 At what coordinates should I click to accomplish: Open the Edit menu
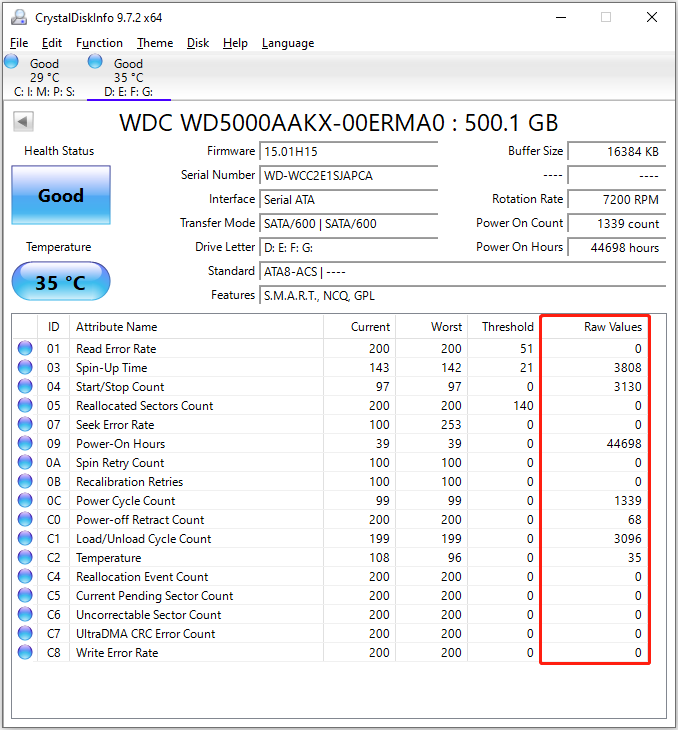52,43
